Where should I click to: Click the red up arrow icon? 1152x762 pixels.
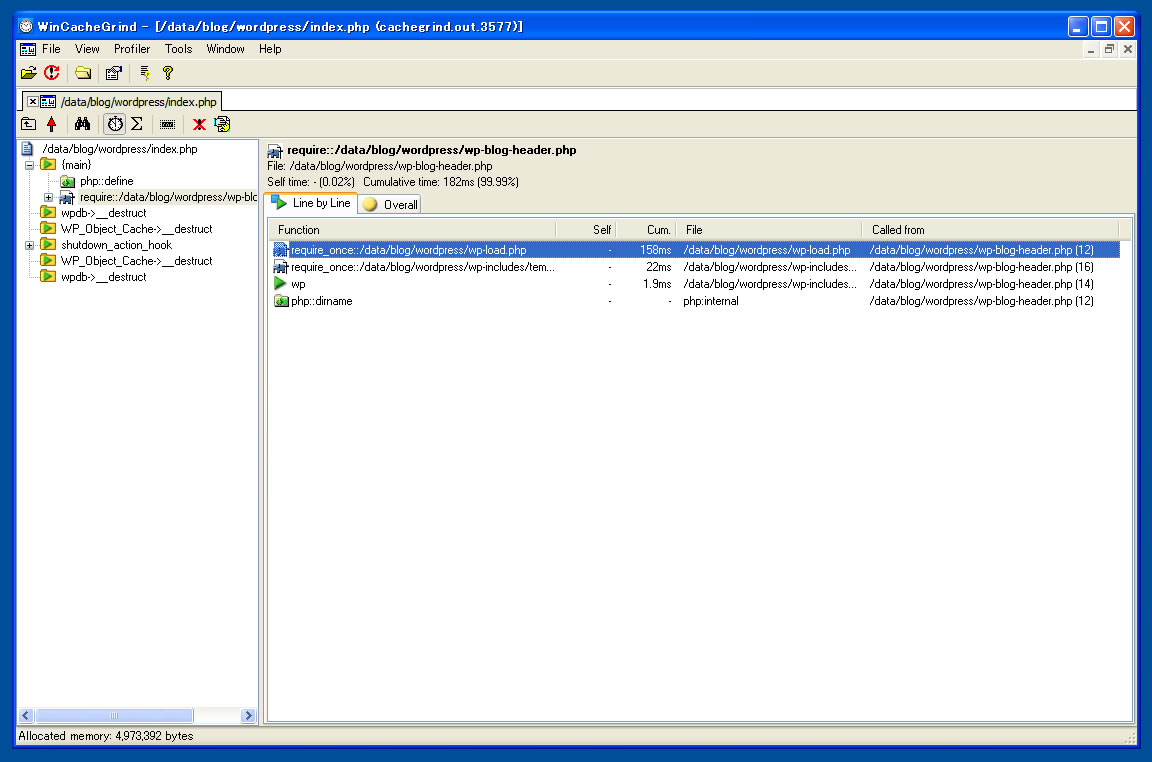click(52, 124)
